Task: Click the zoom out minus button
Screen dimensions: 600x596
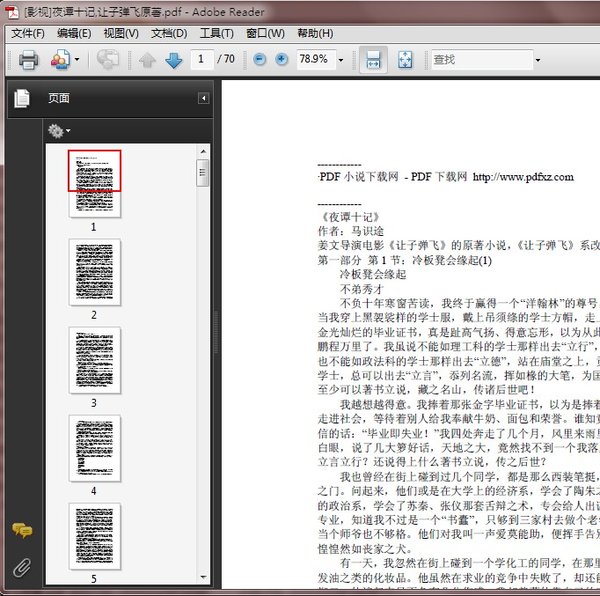Action: click(x=260, y=60)
